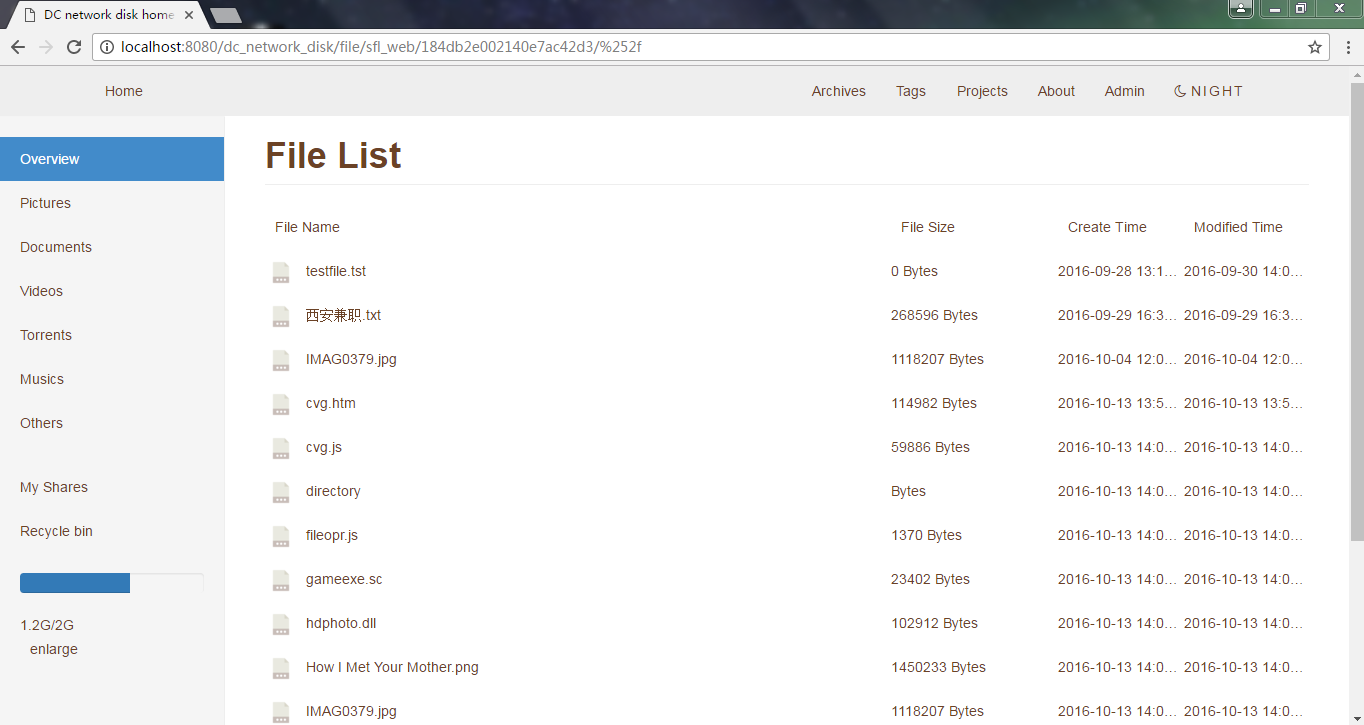Click the icon beside directory row
1364x725 pixels.
281,492
